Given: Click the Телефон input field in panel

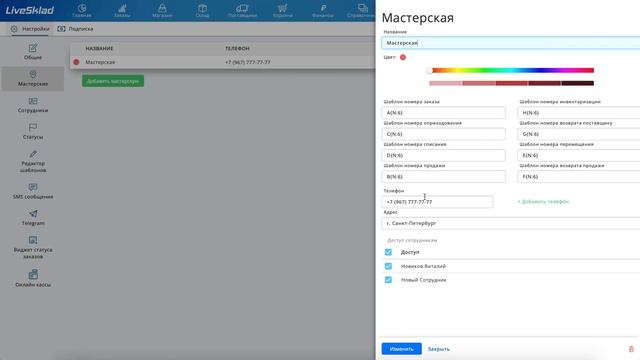Looking at the screenshot, I should tap(437, 202).
